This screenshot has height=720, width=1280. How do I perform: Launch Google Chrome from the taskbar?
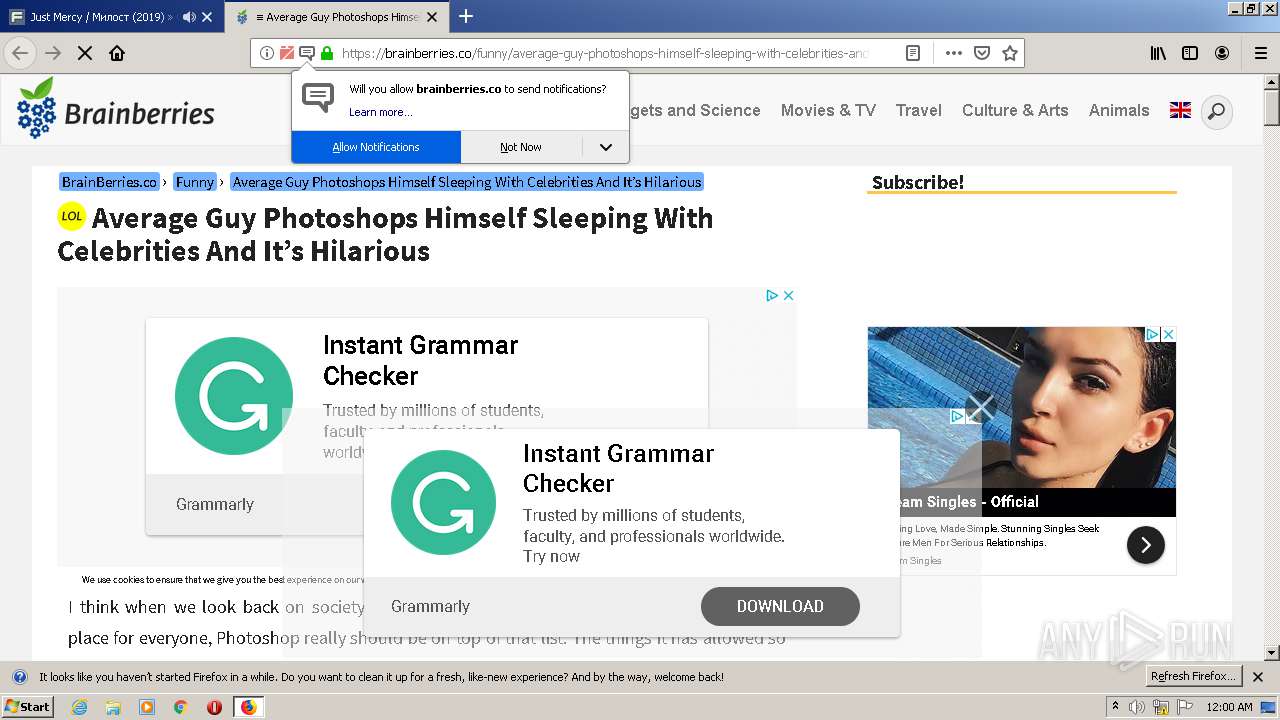tap(180, 707)
